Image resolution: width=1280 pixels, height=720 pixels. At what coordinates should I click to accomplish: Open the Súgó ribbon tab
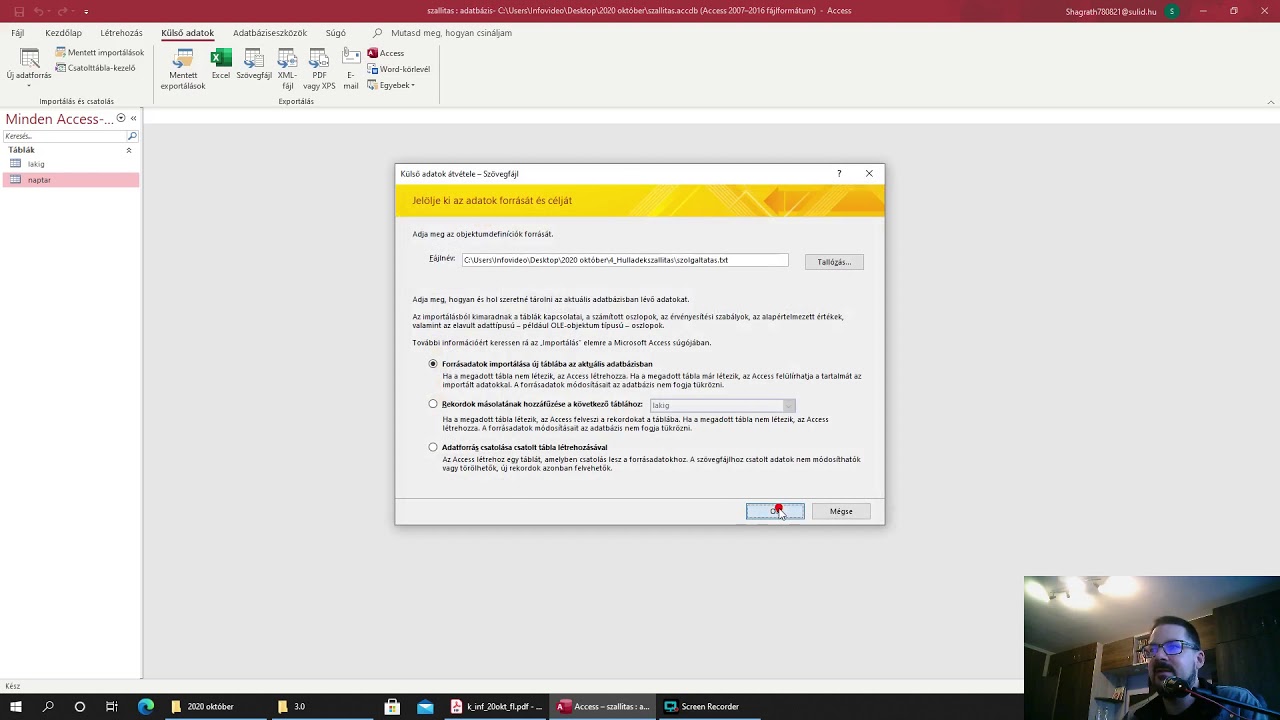tap(335, 33)
